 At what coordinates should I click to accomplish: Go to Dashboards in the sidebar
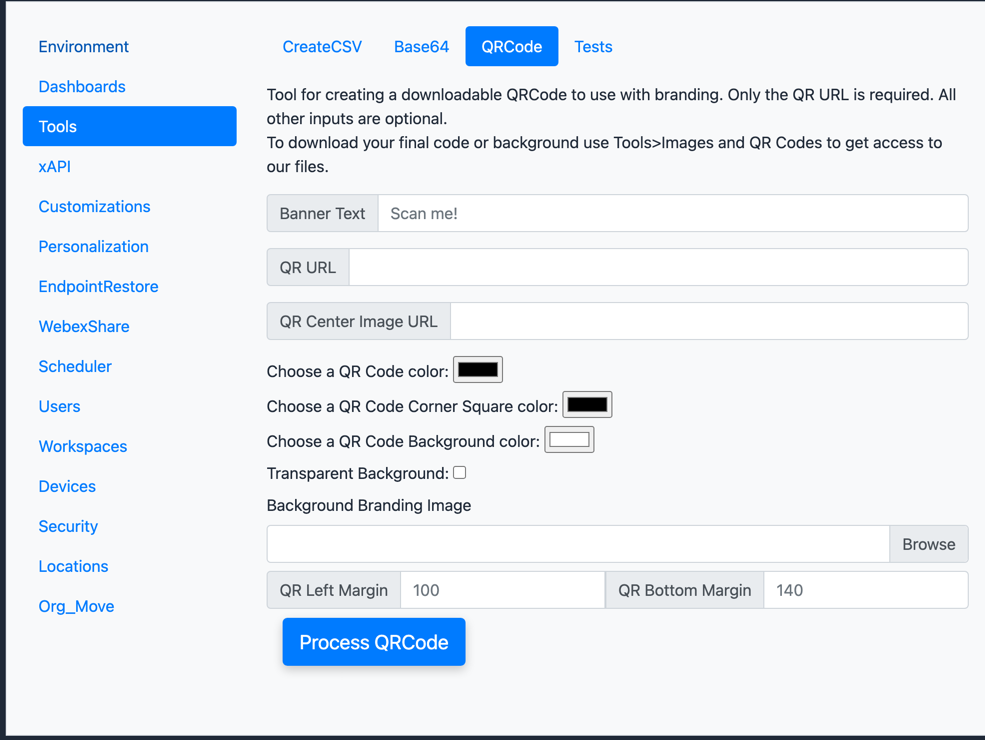82,87
